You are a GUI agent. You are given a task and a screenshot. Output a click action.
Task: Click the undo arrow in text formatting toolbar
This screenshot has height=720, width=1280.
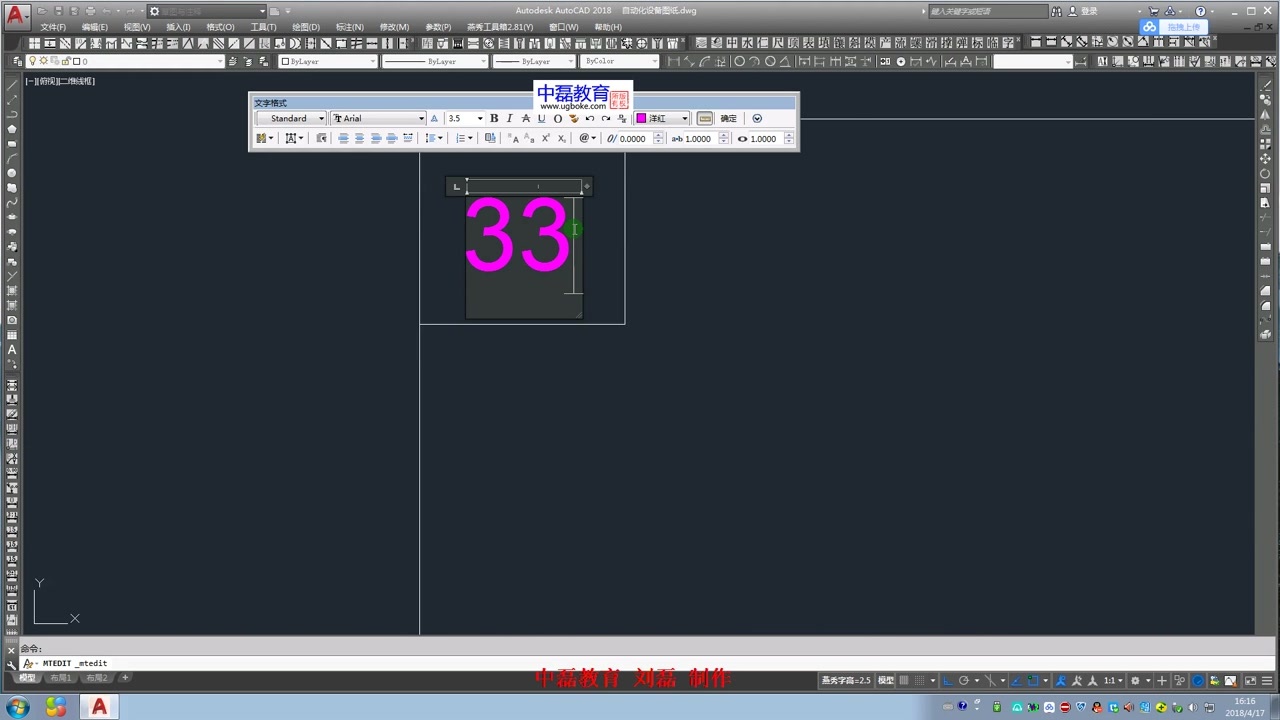coord(590,118)
